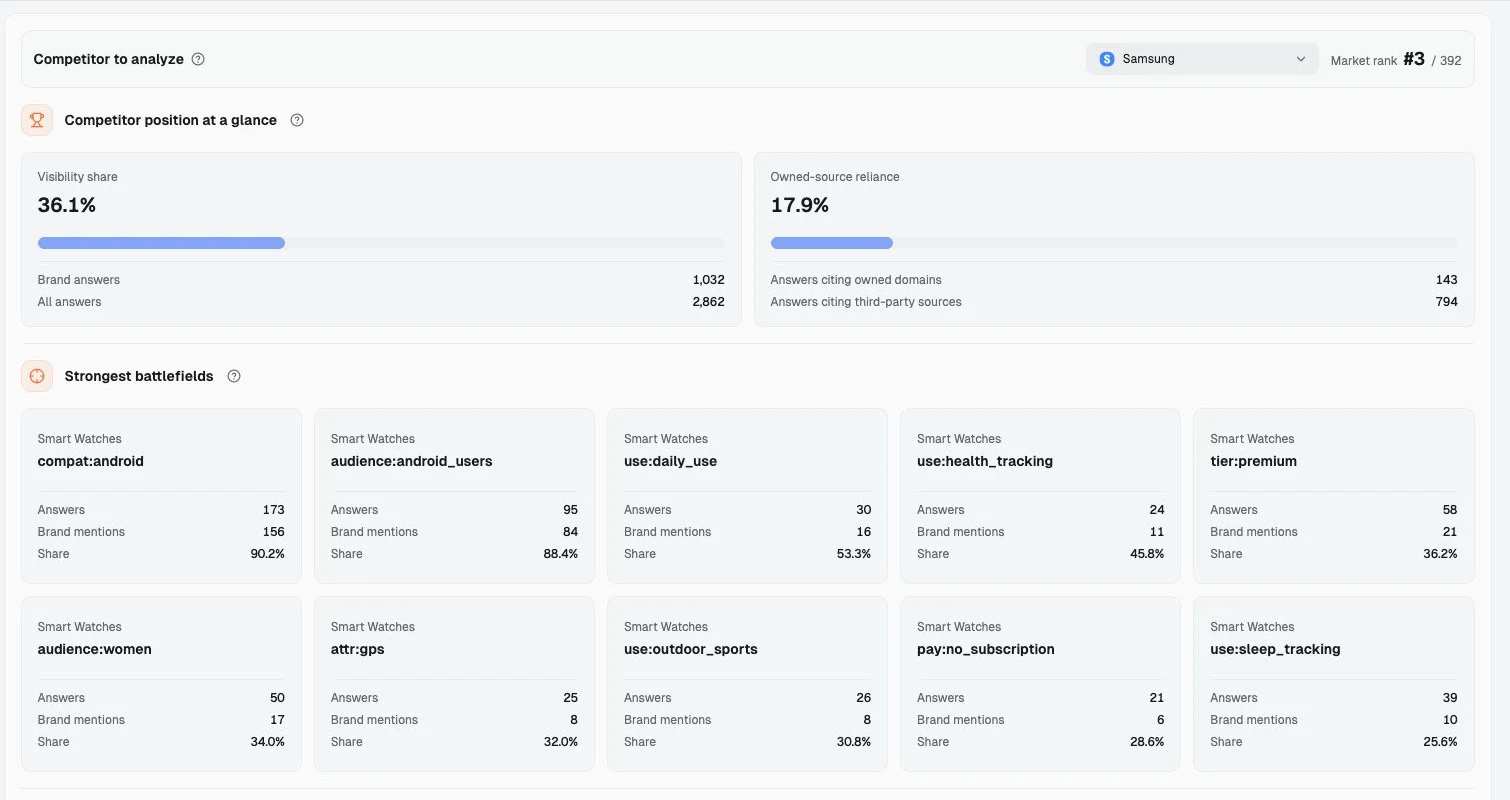Click the 90.2% share in compat:android
The image size is (1510, 800).
[267, 554]
